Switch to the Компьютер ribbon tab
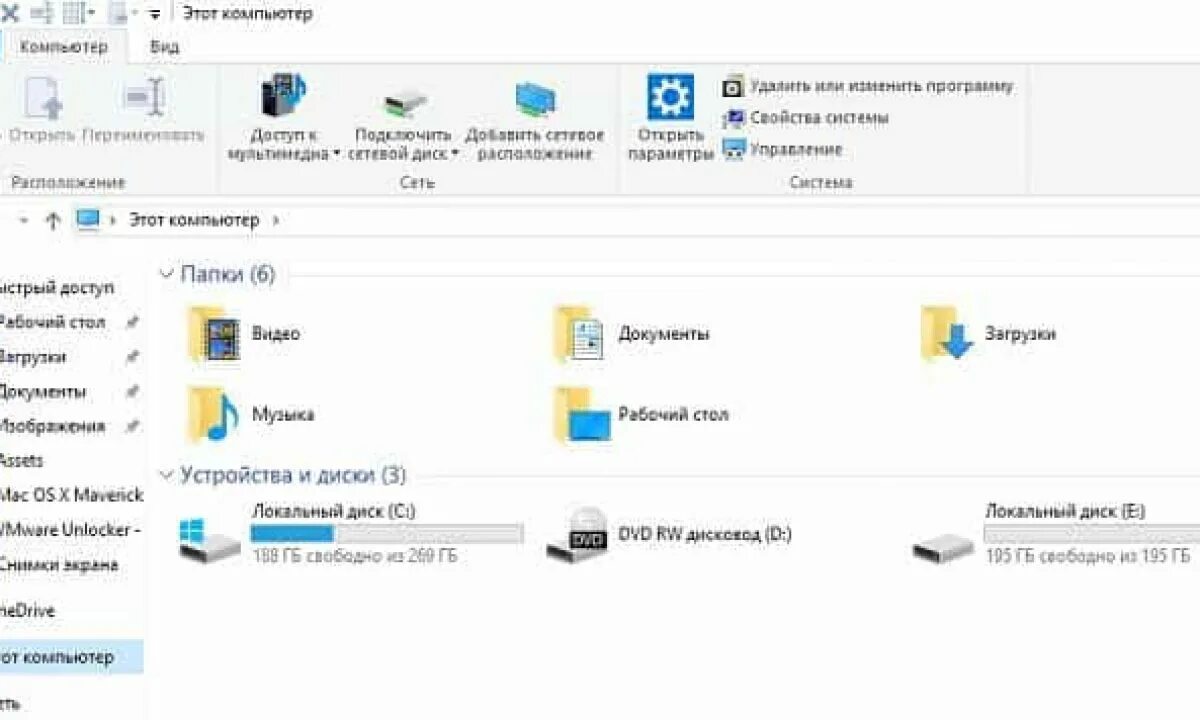 (x=63, y=46)
